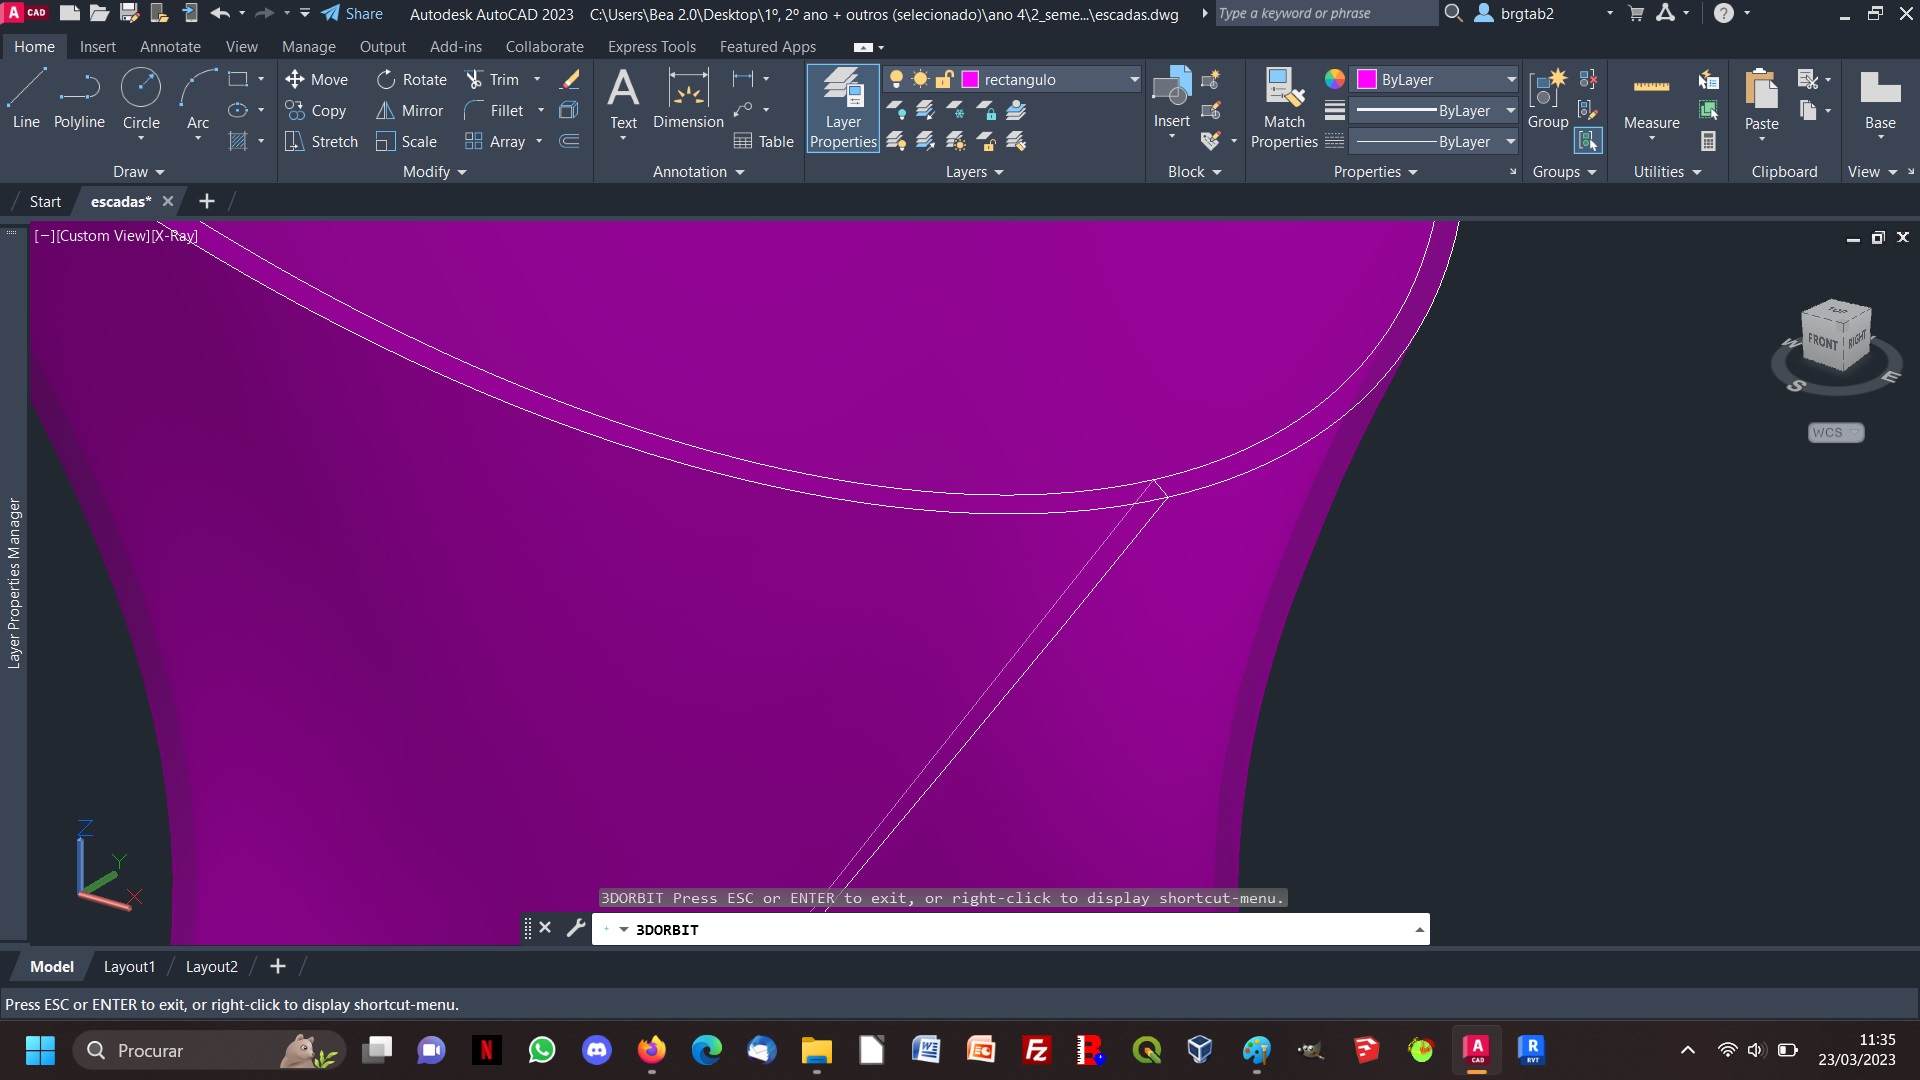1920x1080 pixels.
Task: Open the Quick Calculator icon
Action: click(1708, 141)
